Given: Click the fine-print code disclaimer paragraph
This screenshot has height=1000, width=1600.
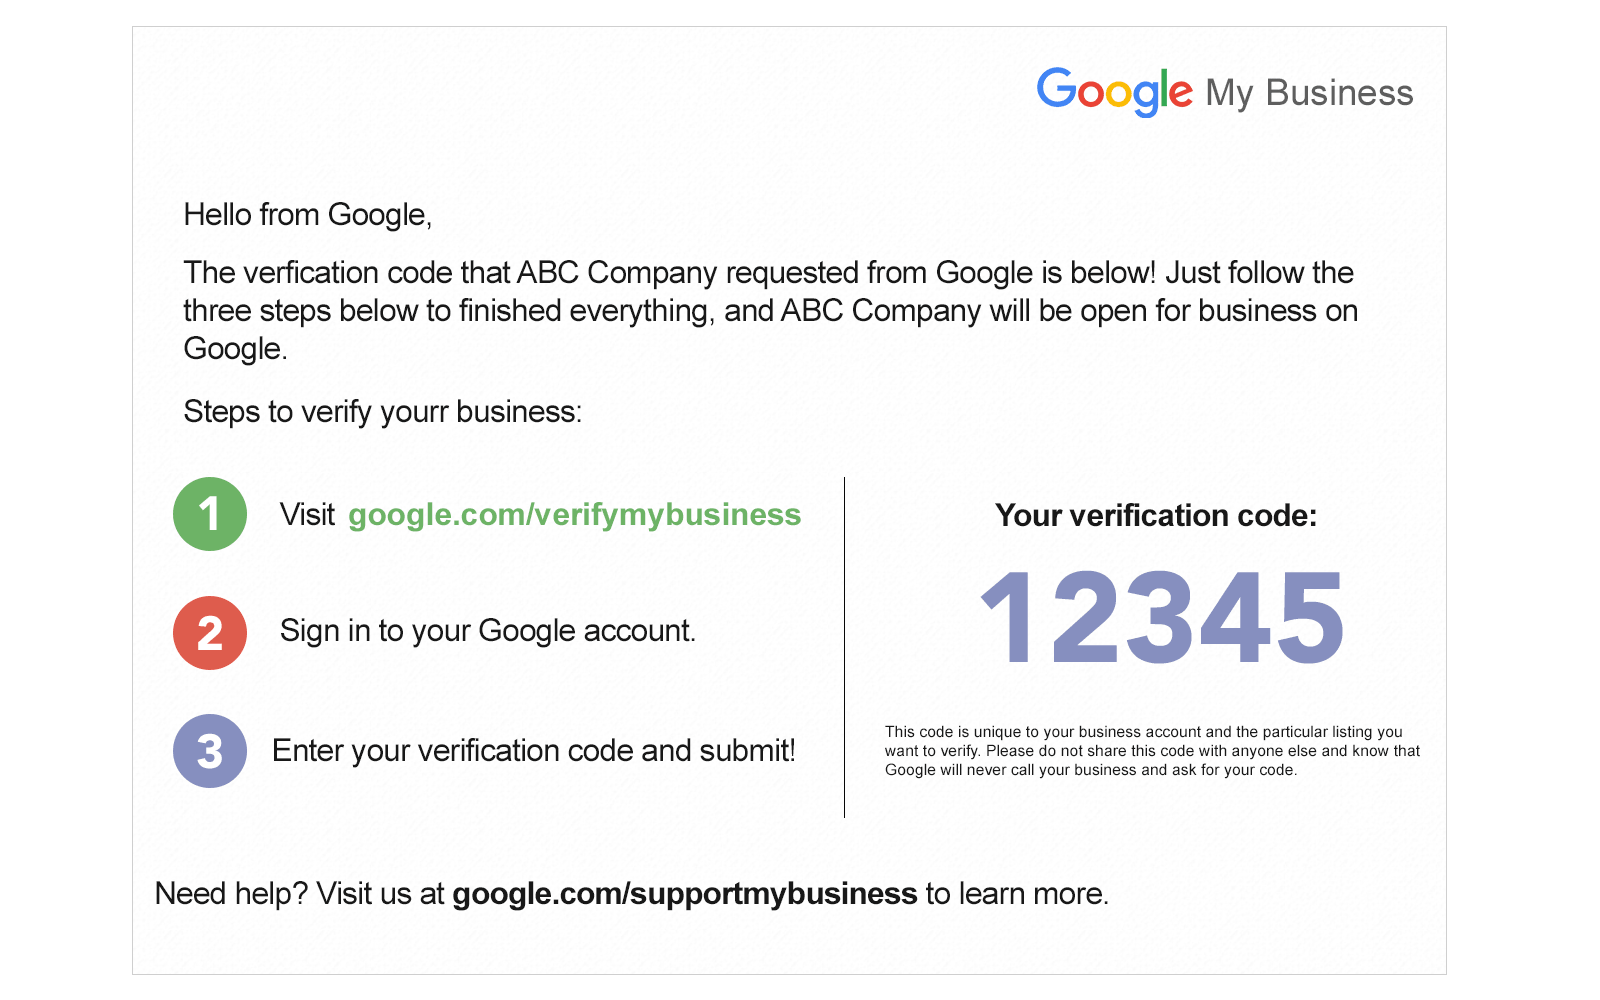Looking at the screenshot, I should [x=1152, y=751].
